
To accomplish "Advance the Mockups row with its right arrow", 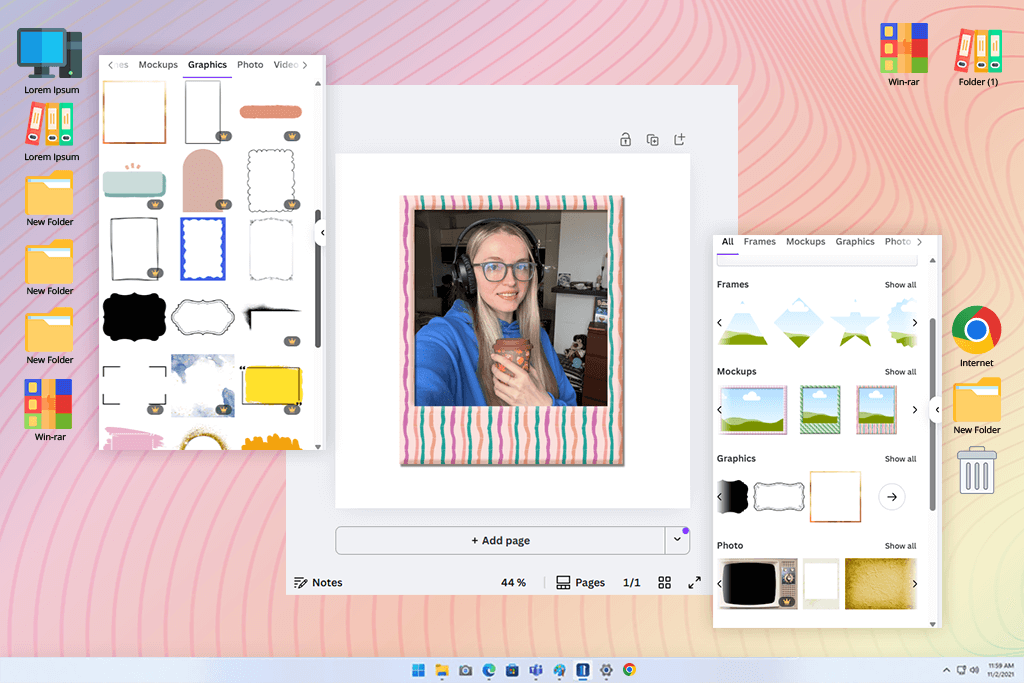I will (914, 409).
